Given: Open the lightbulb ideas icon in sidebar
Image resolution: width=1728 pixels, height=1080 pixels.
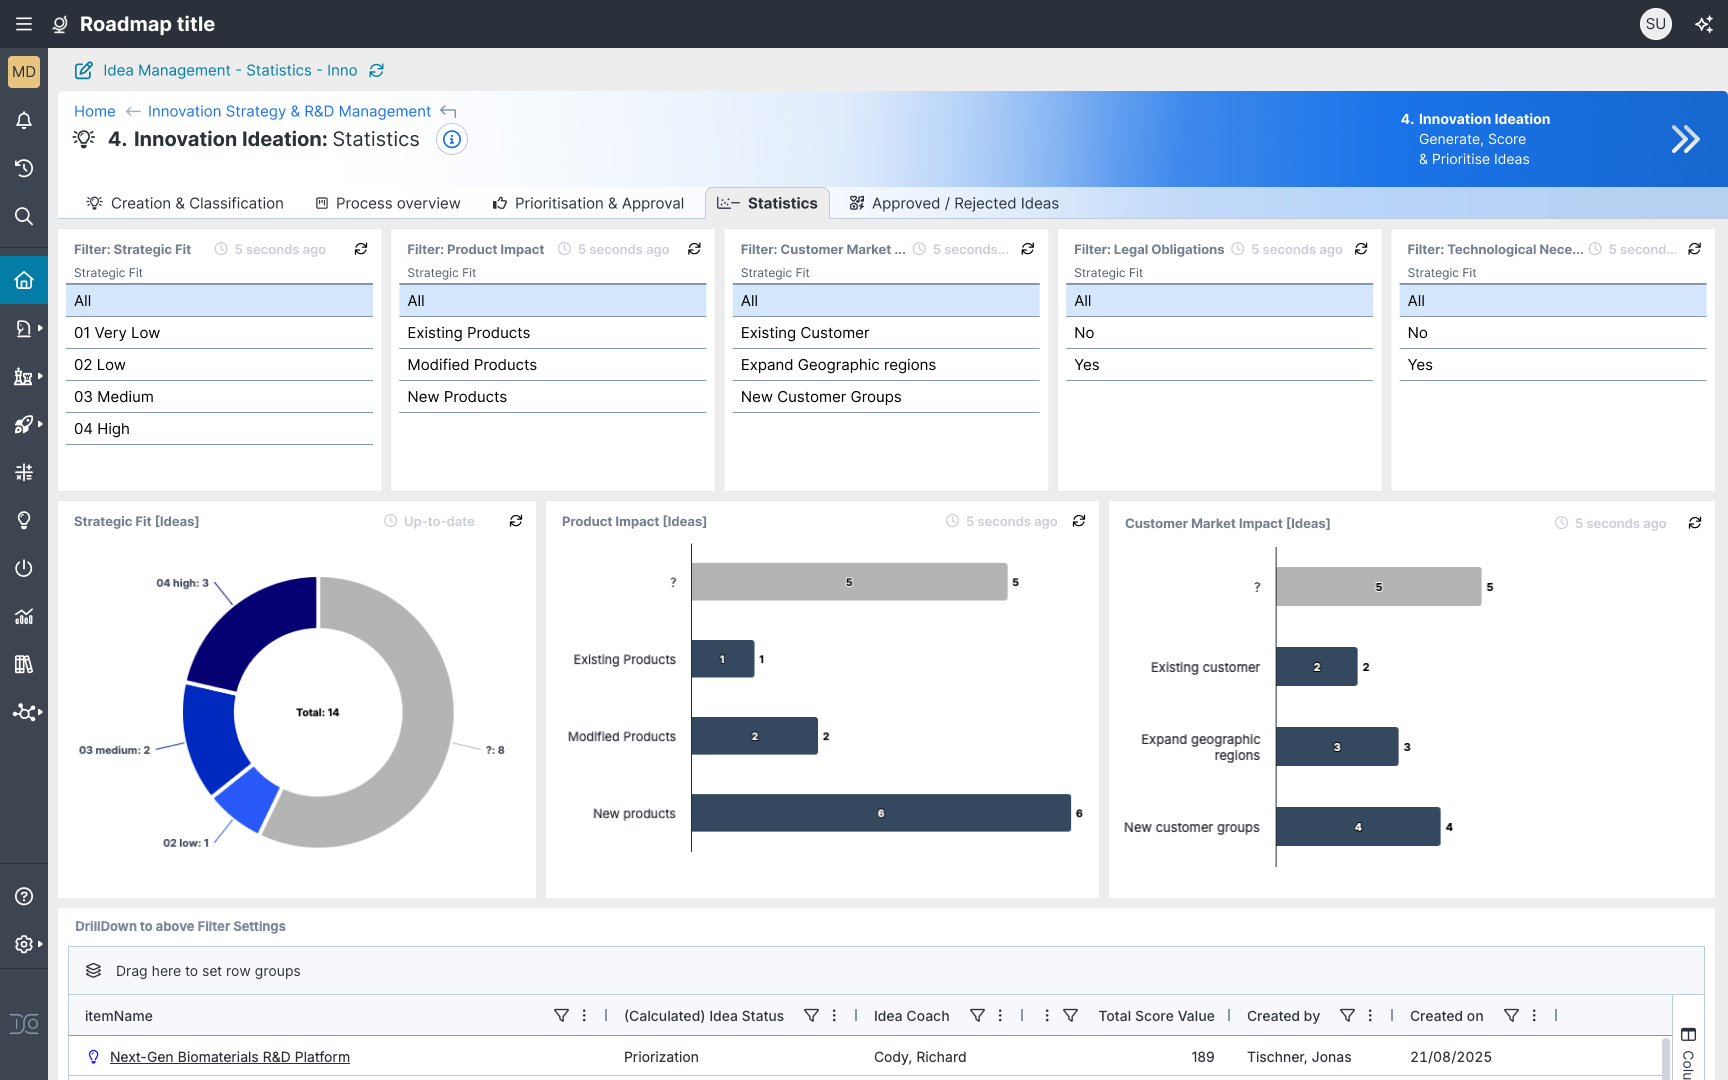Looking at the screenshot, I should (x=24, y=520).
